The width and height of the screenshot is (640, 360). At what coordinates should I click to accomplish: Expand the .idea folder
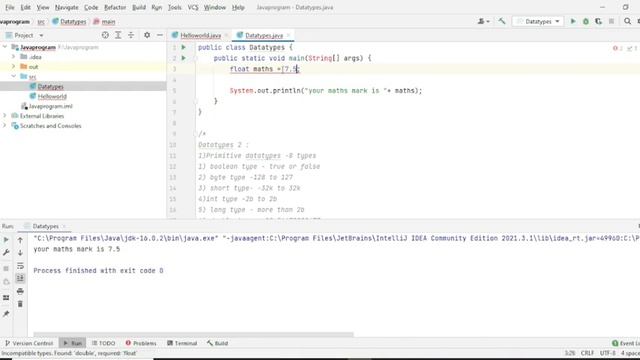(13, 57)
